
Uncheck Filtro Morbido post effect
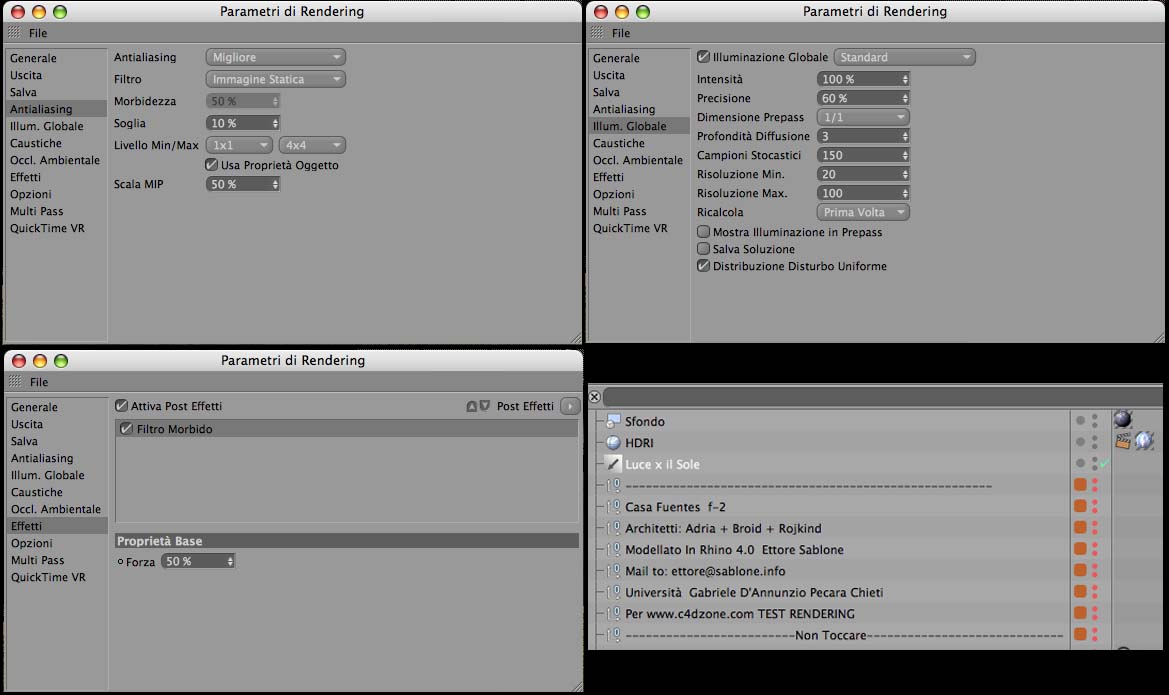126,429
